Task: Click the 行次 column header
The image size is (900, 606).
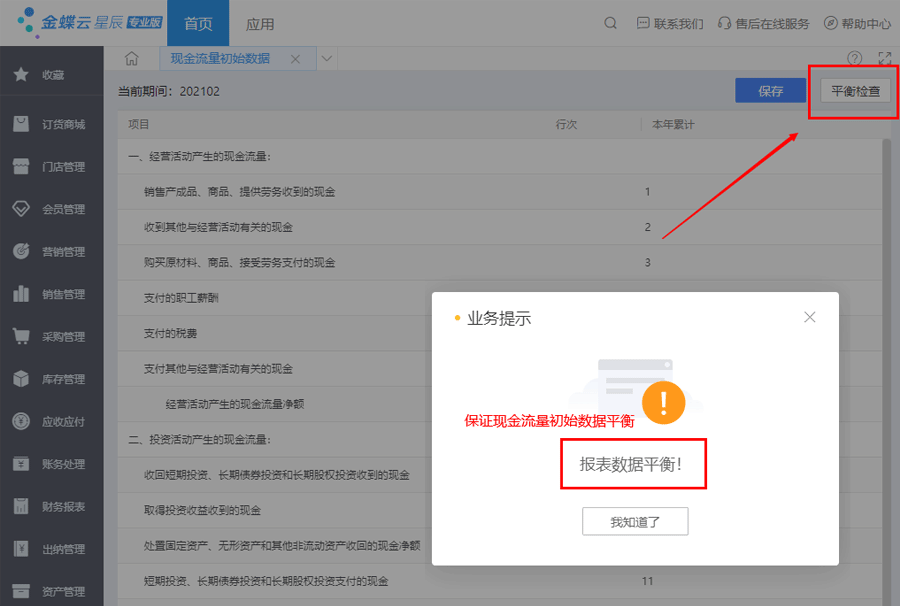Action: [x=566, y=125]
